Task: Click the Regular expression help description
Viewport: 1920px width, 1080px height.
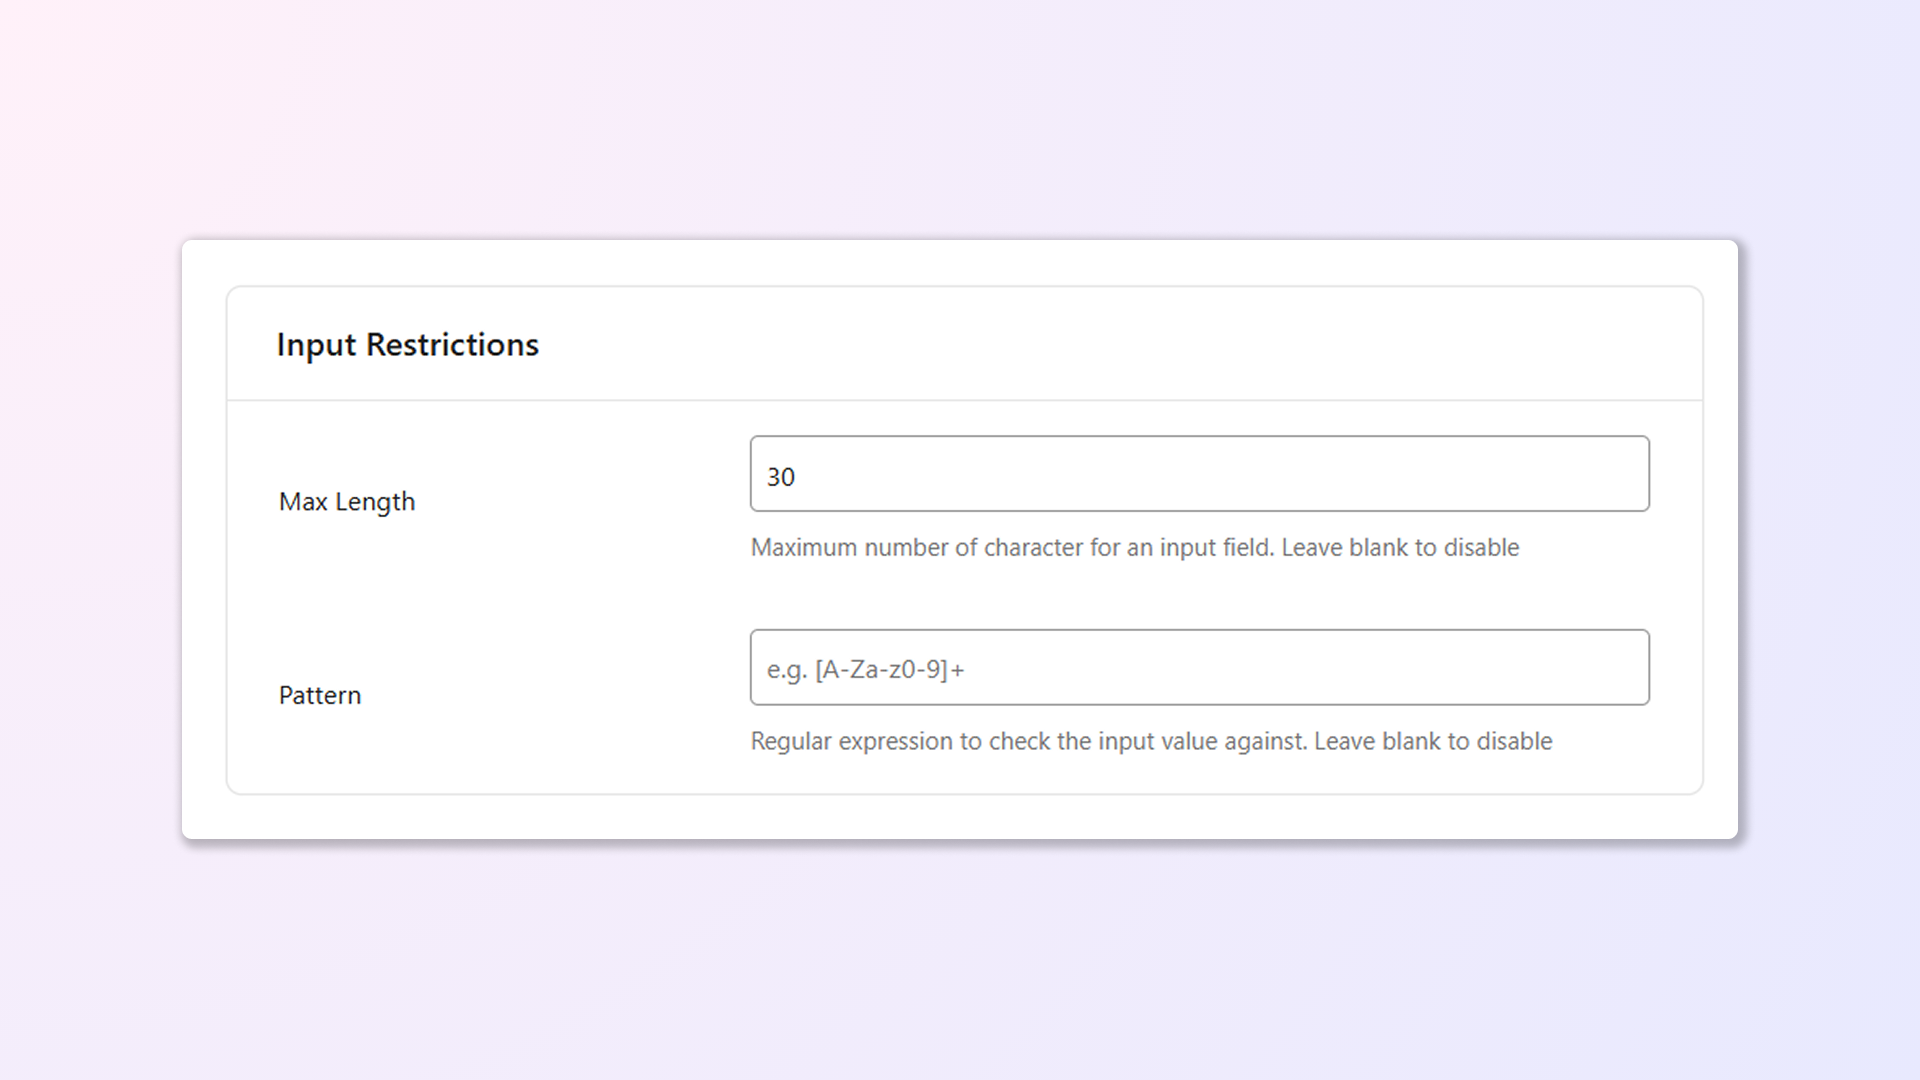Action: 1030,742
